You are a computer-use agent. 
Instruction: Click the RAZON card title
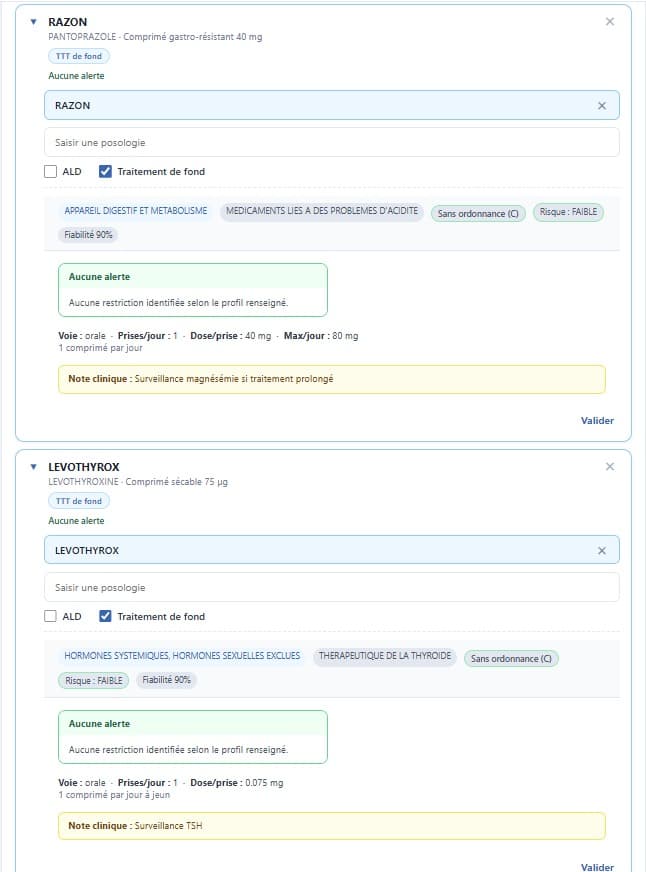(68, 22)
